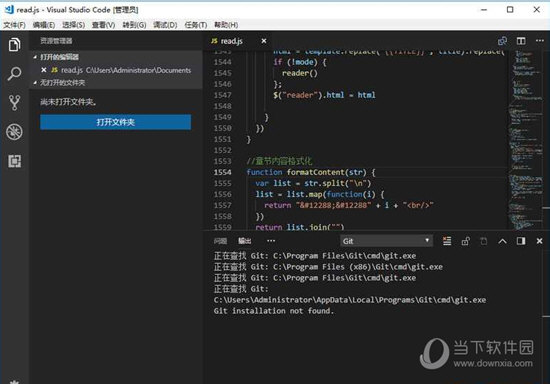Open more panel tabs ellipsis
Viewport: 550px width, 384px height.
click(271, 241)
